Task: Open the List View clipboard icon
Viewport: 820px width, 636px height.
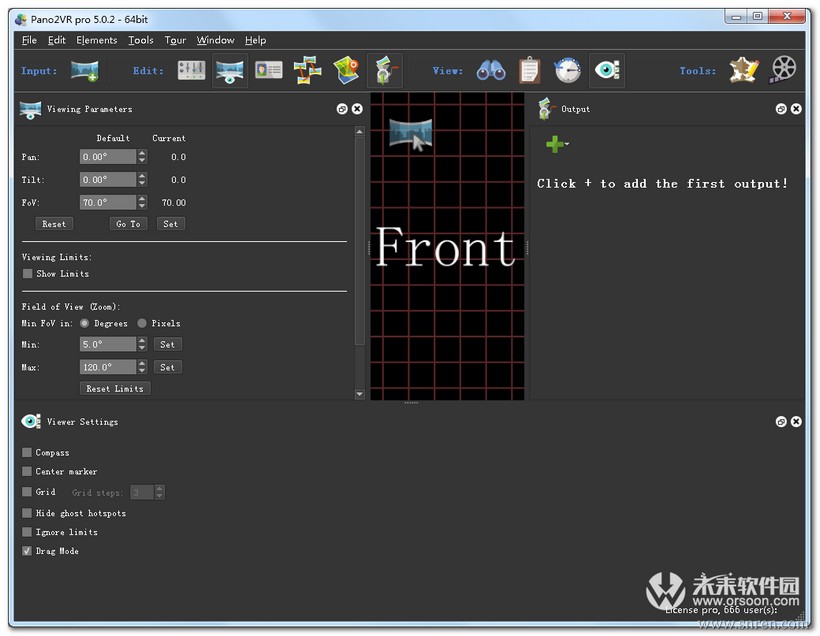Action: tap(529, 71)
